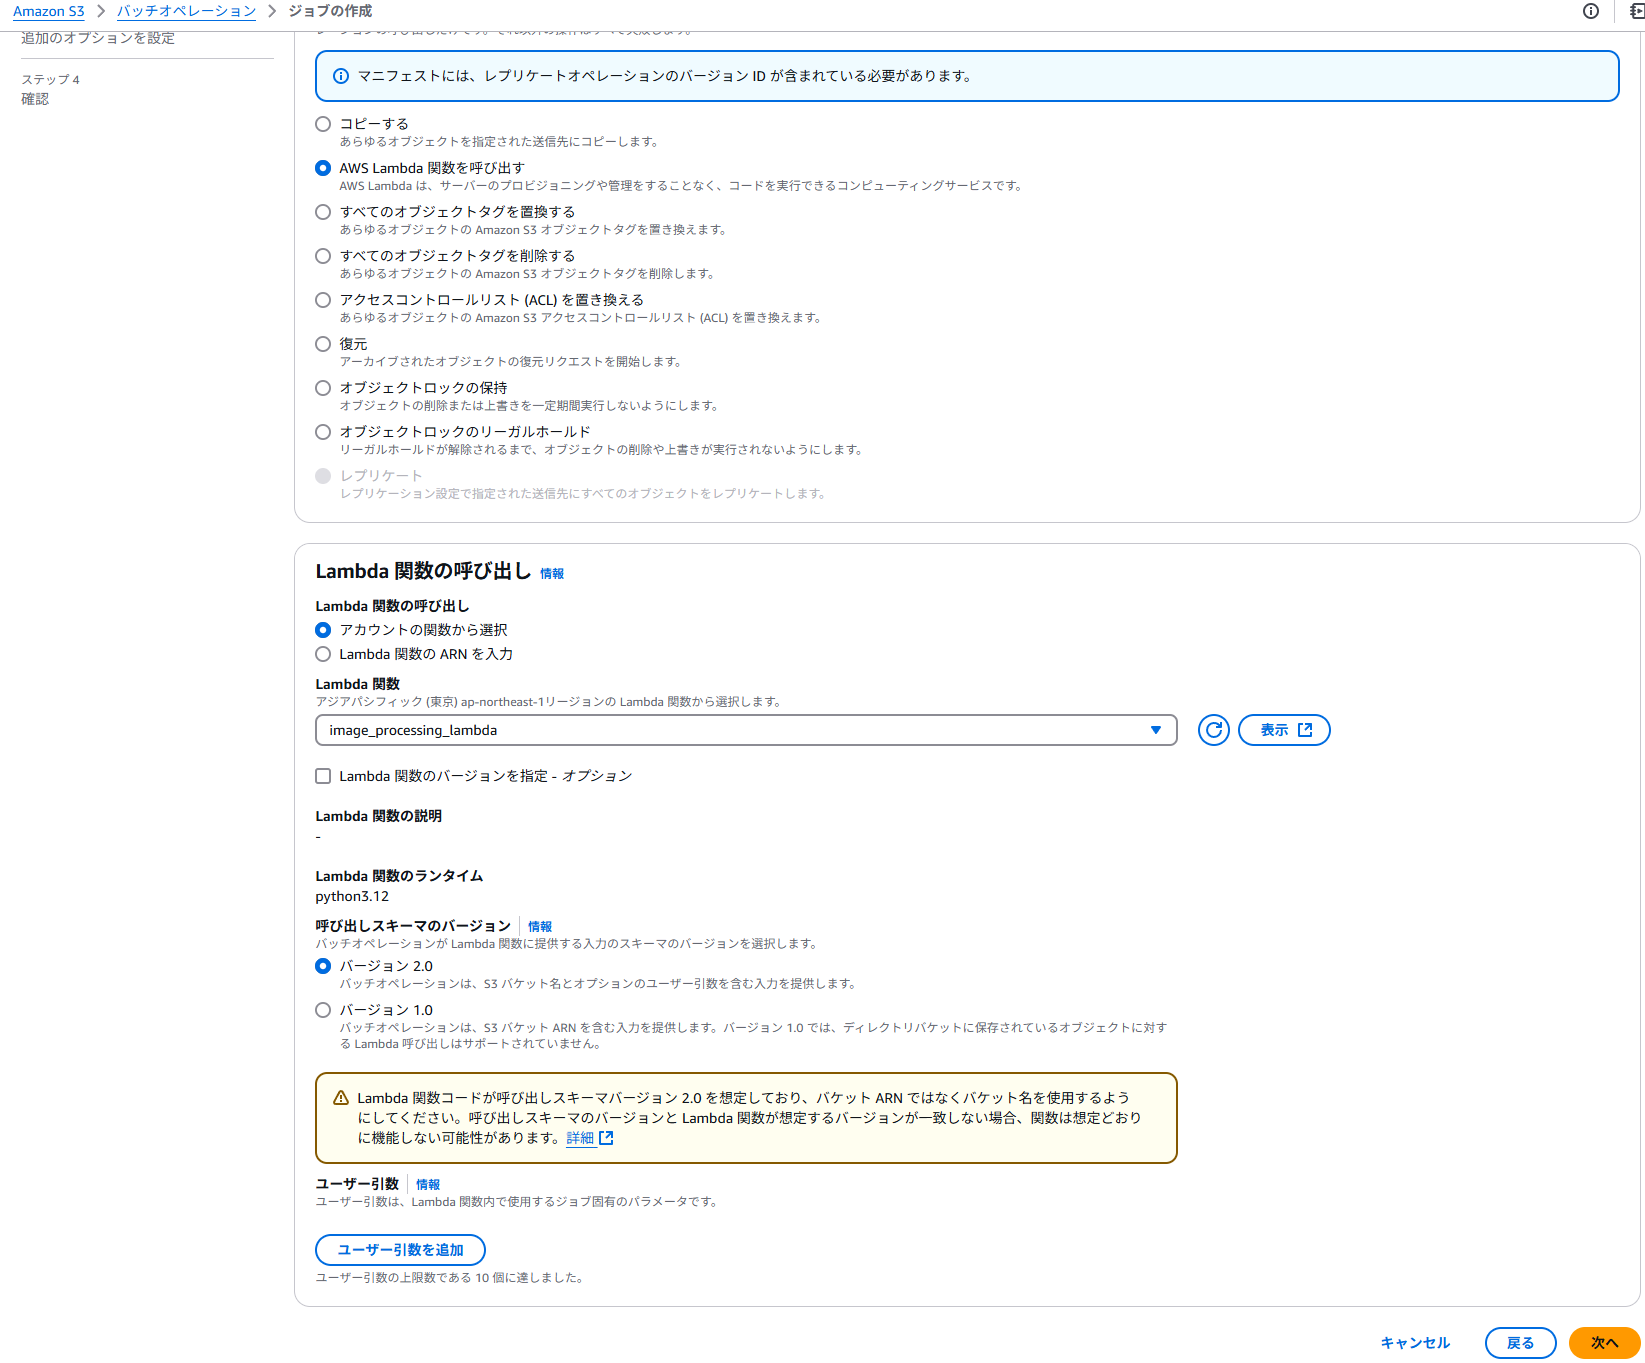Click the ユーザー引数を追加 button

pyautogui.click(x=400, y=1250)
